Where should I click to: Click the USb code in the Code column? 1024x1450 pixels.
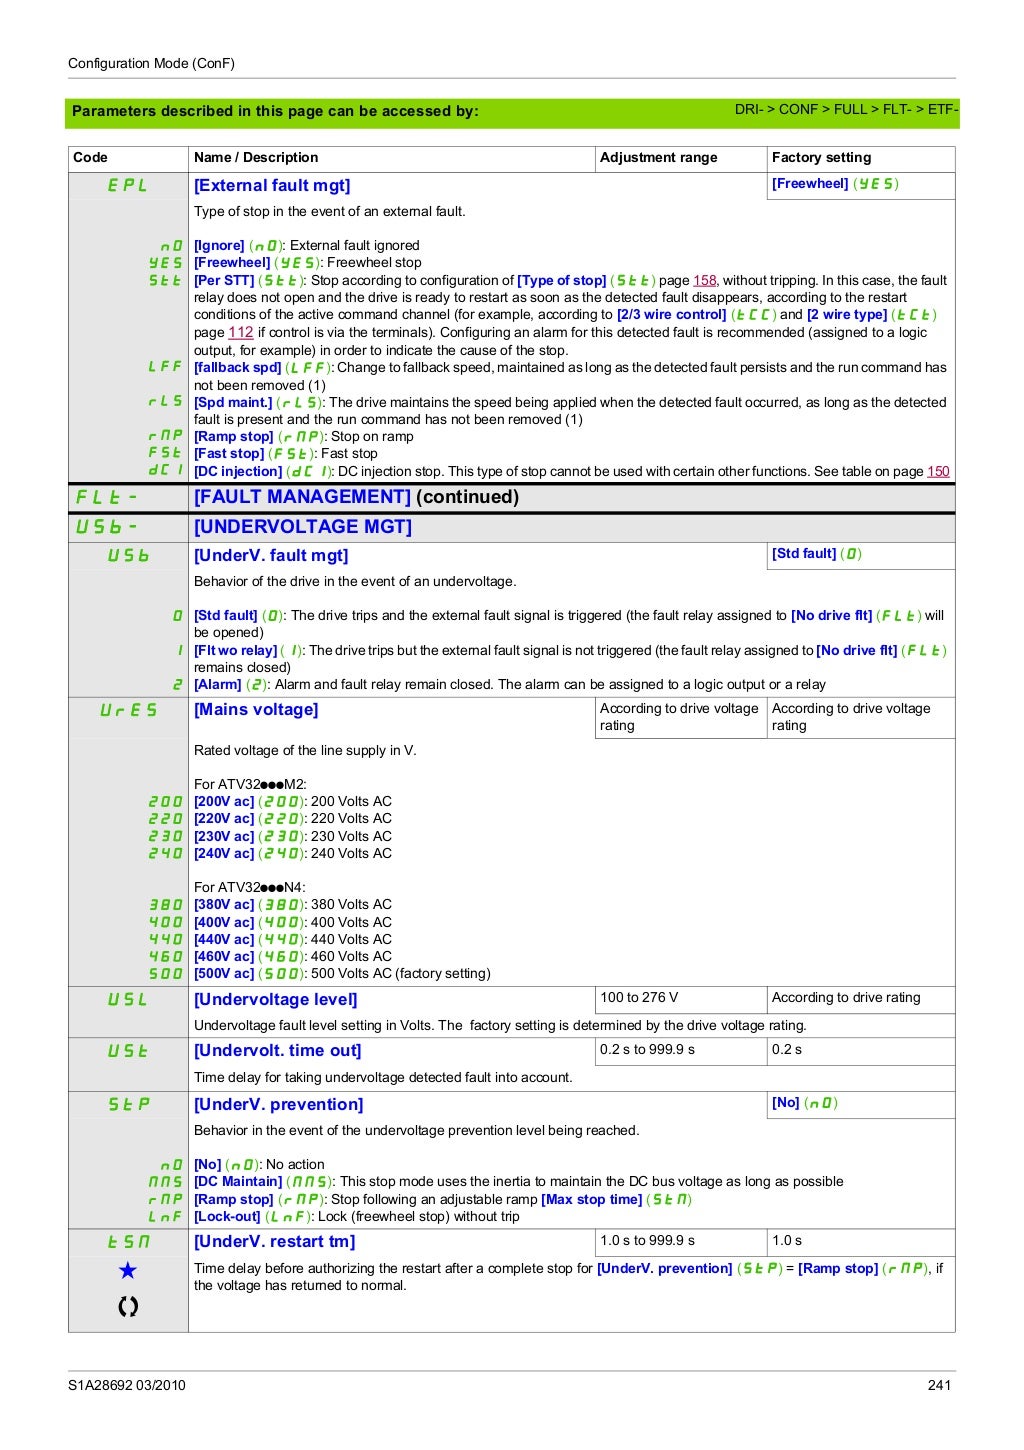coord(128,555)
